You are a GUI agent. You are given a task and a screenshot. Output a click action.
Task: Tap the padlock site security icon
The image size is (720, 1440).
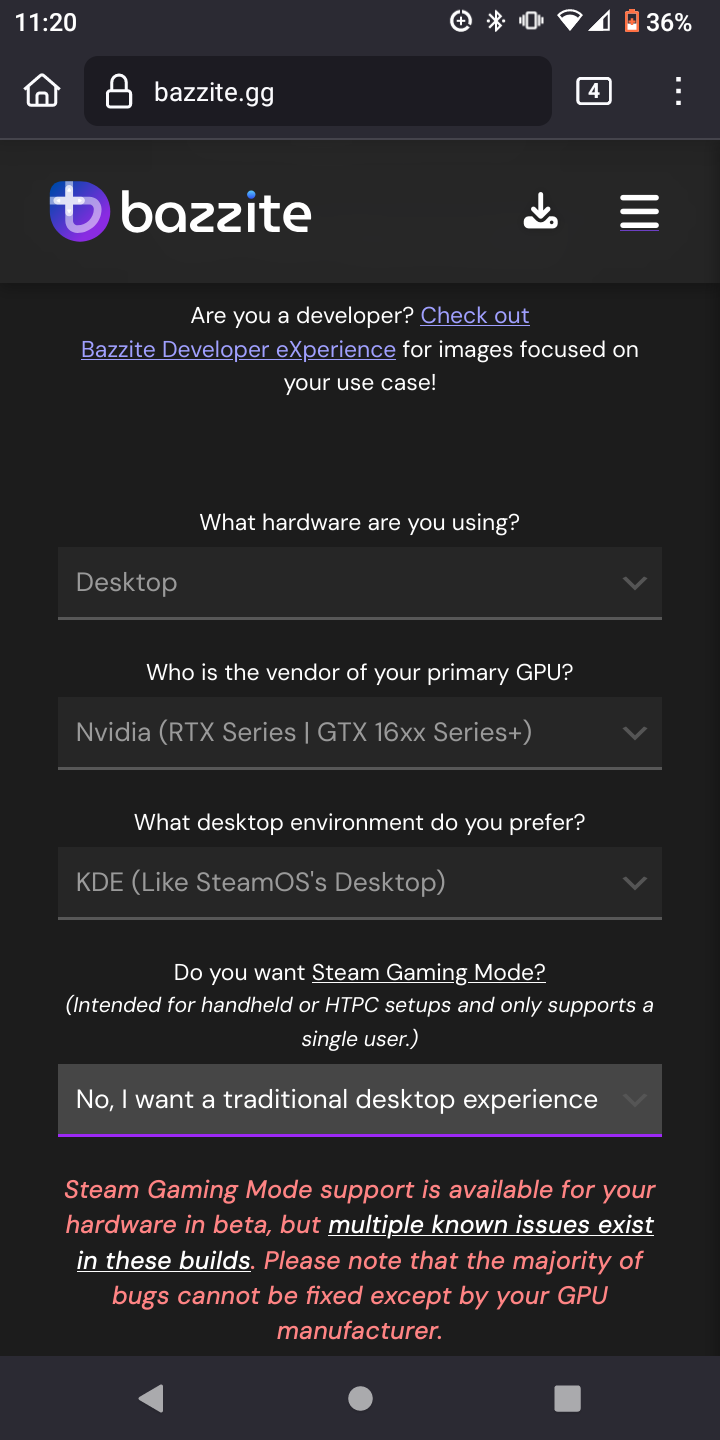119,92
